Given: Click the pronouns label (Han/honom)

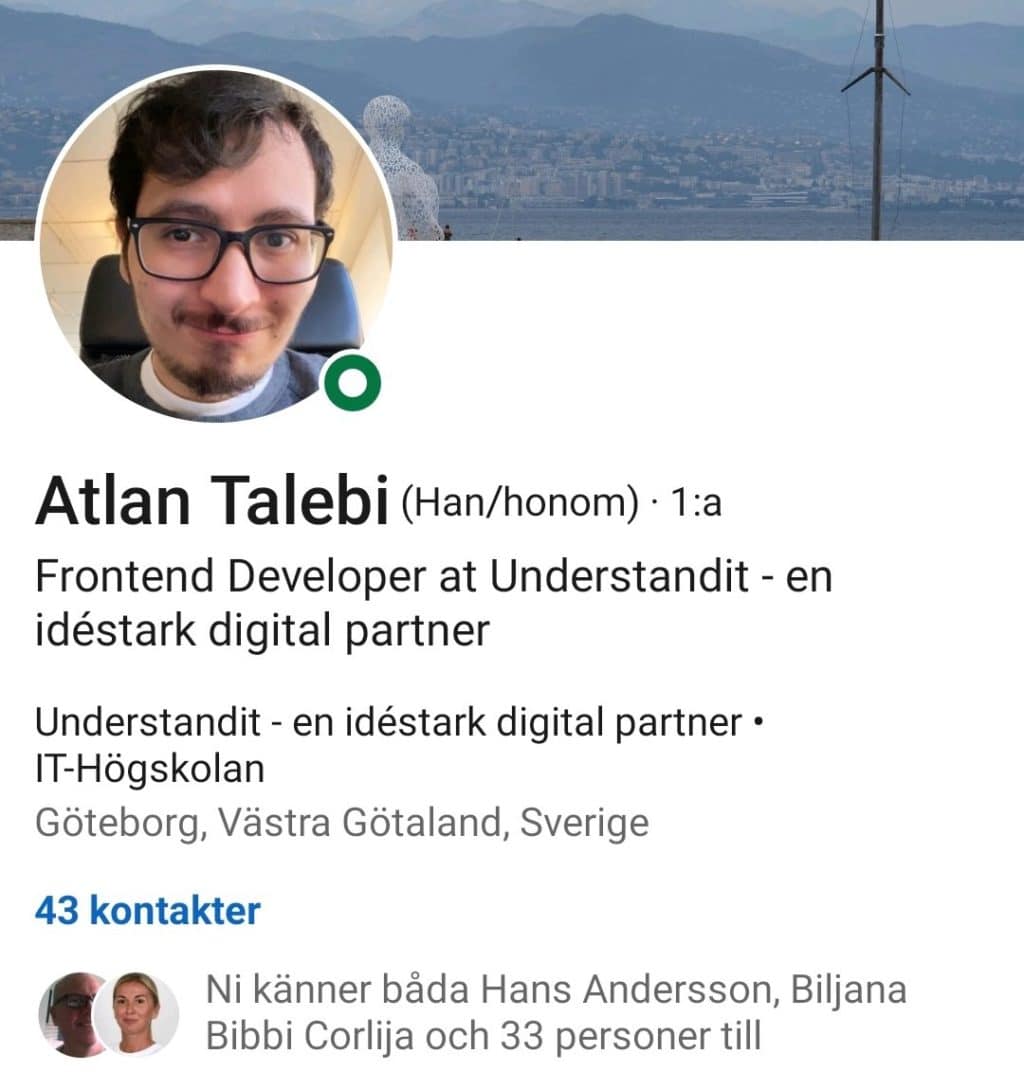Looking at the screenshot, I should tap(519, 503).
